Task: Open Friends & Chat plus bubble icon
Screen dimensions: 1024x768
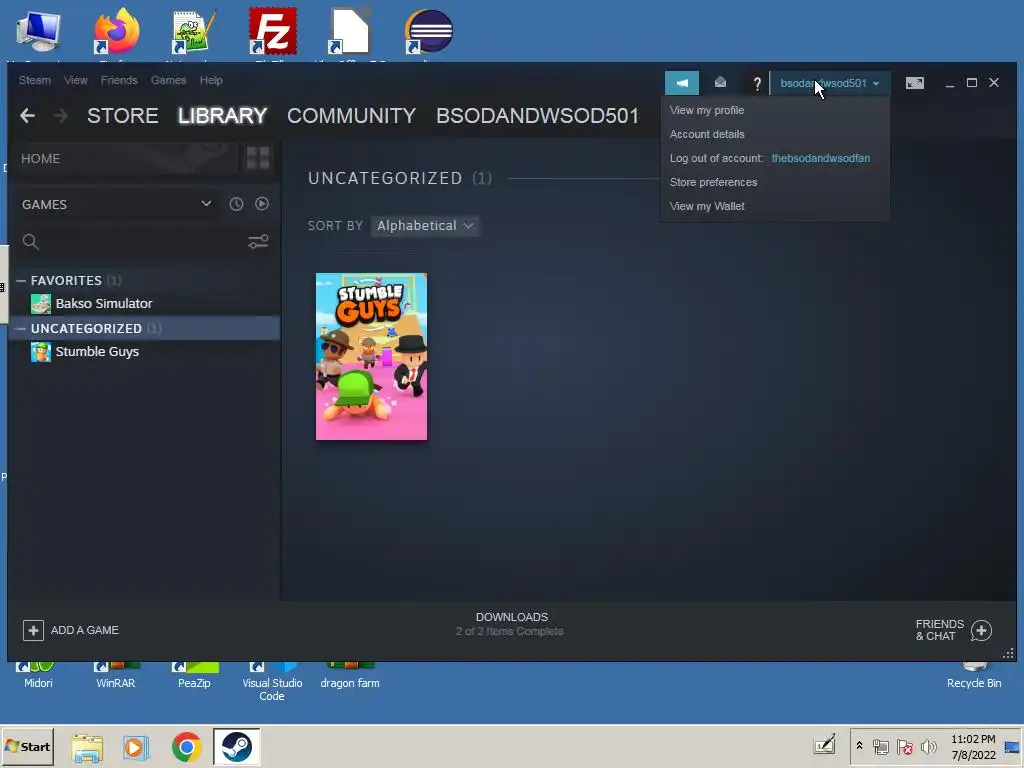Action: (981, 630)
